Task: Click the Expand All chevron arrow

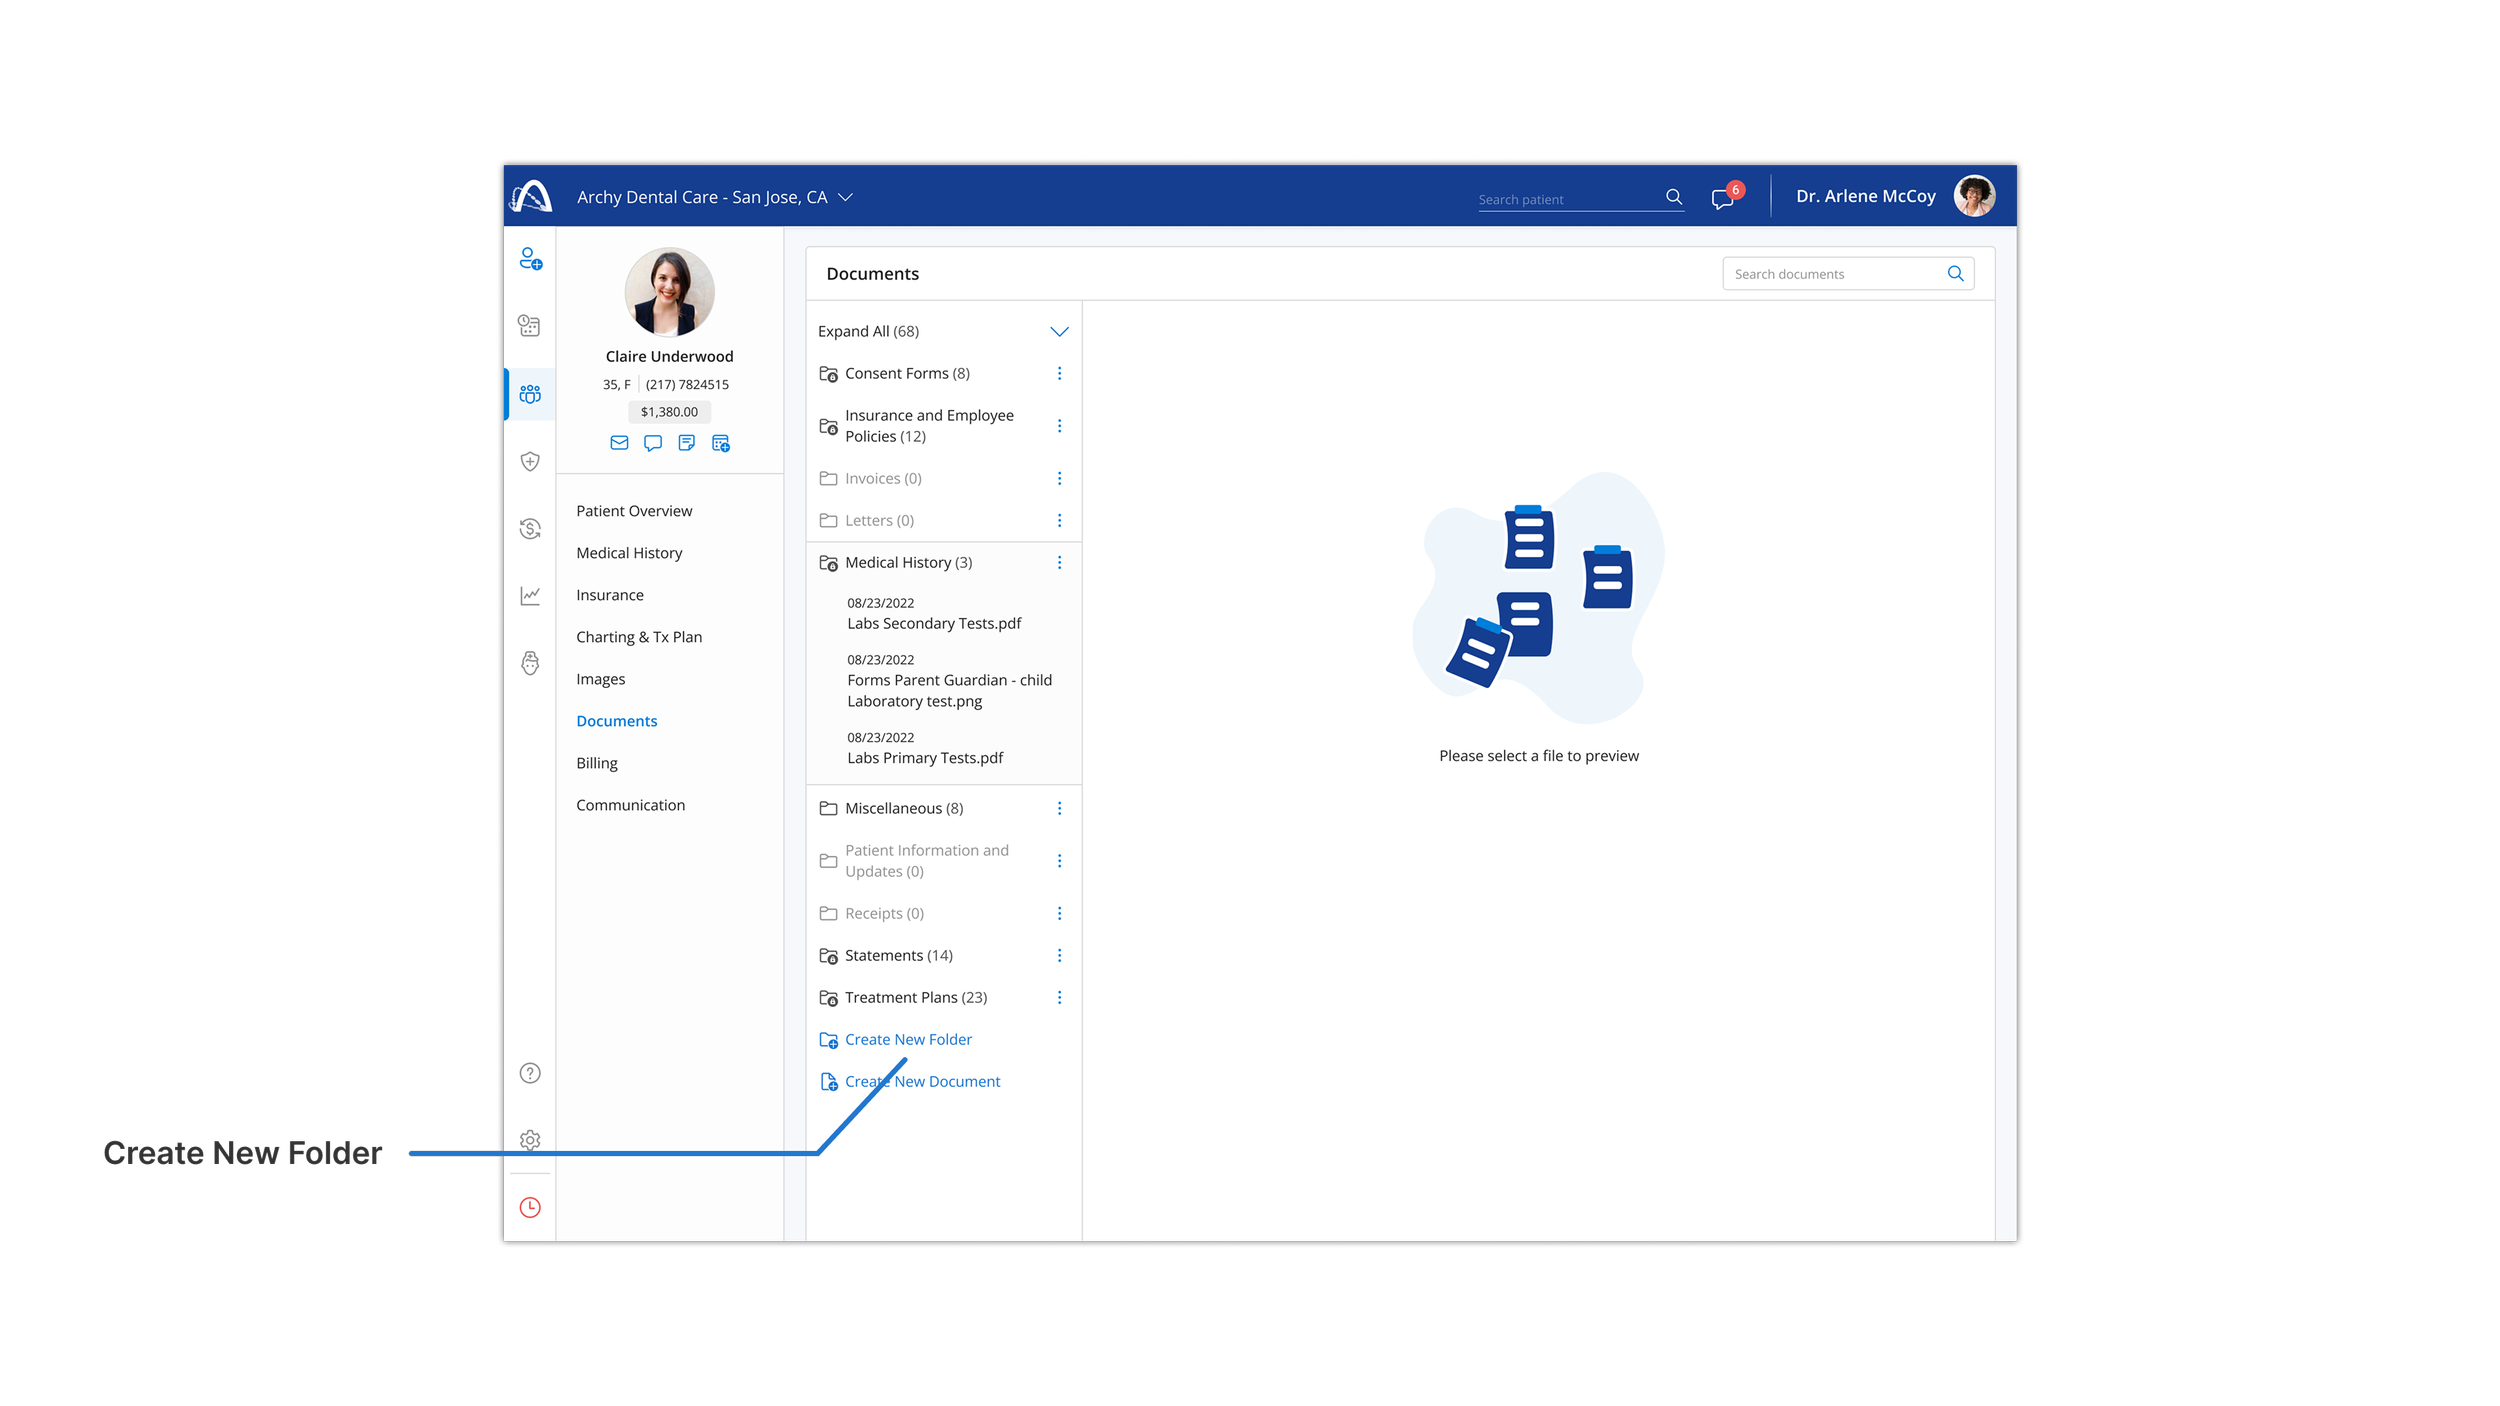Action: click(x=1059, y=331)
